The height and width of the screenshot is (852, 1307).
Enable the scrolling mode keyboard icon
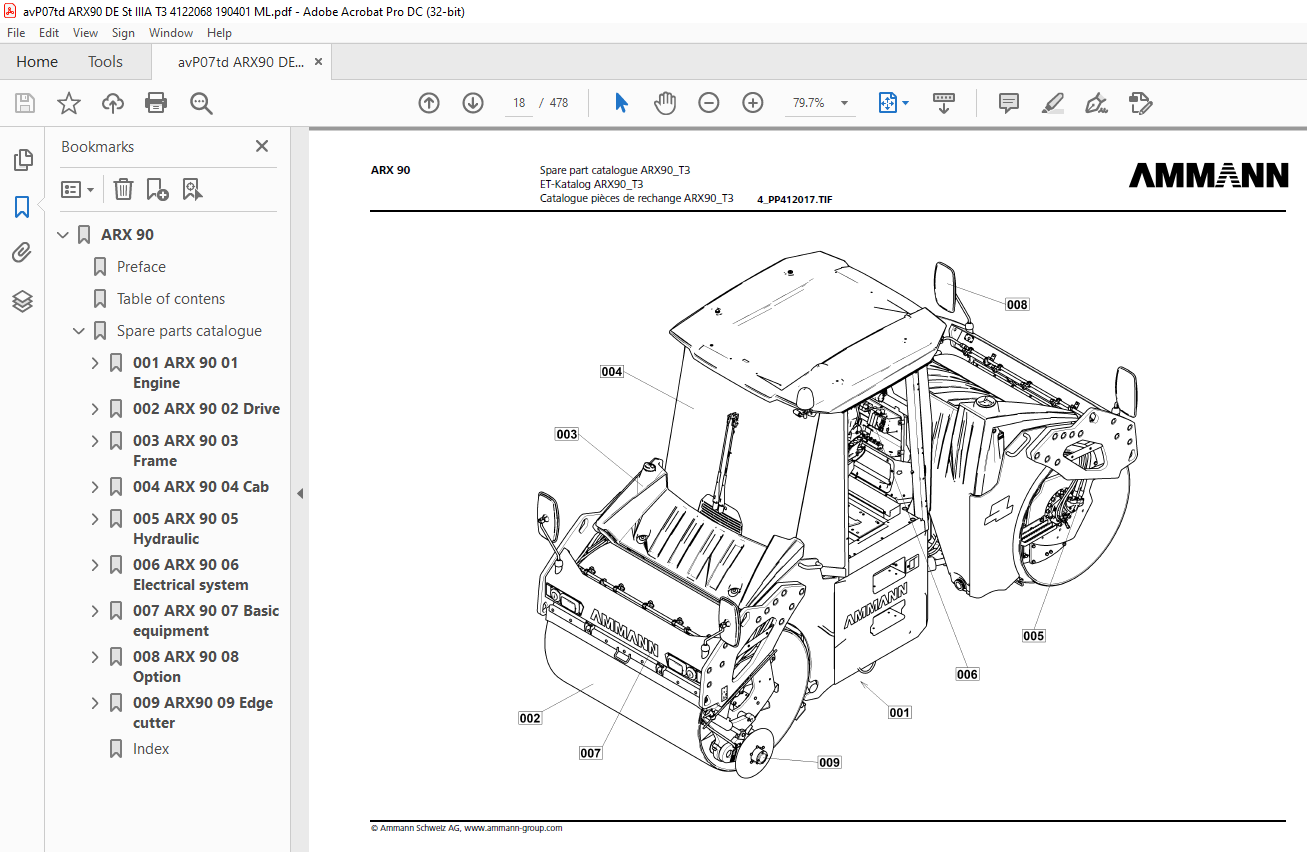944,103
